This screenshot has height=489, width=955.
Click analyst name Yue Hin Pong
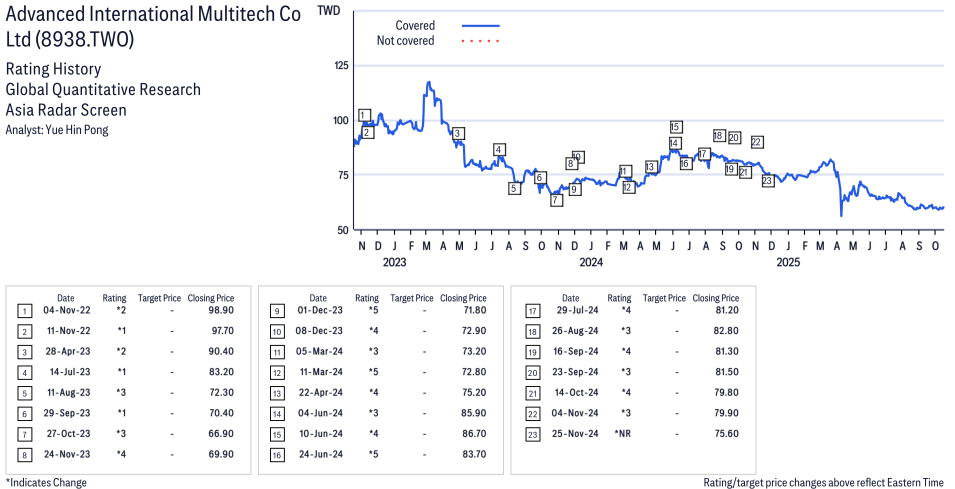click(57, 130)
